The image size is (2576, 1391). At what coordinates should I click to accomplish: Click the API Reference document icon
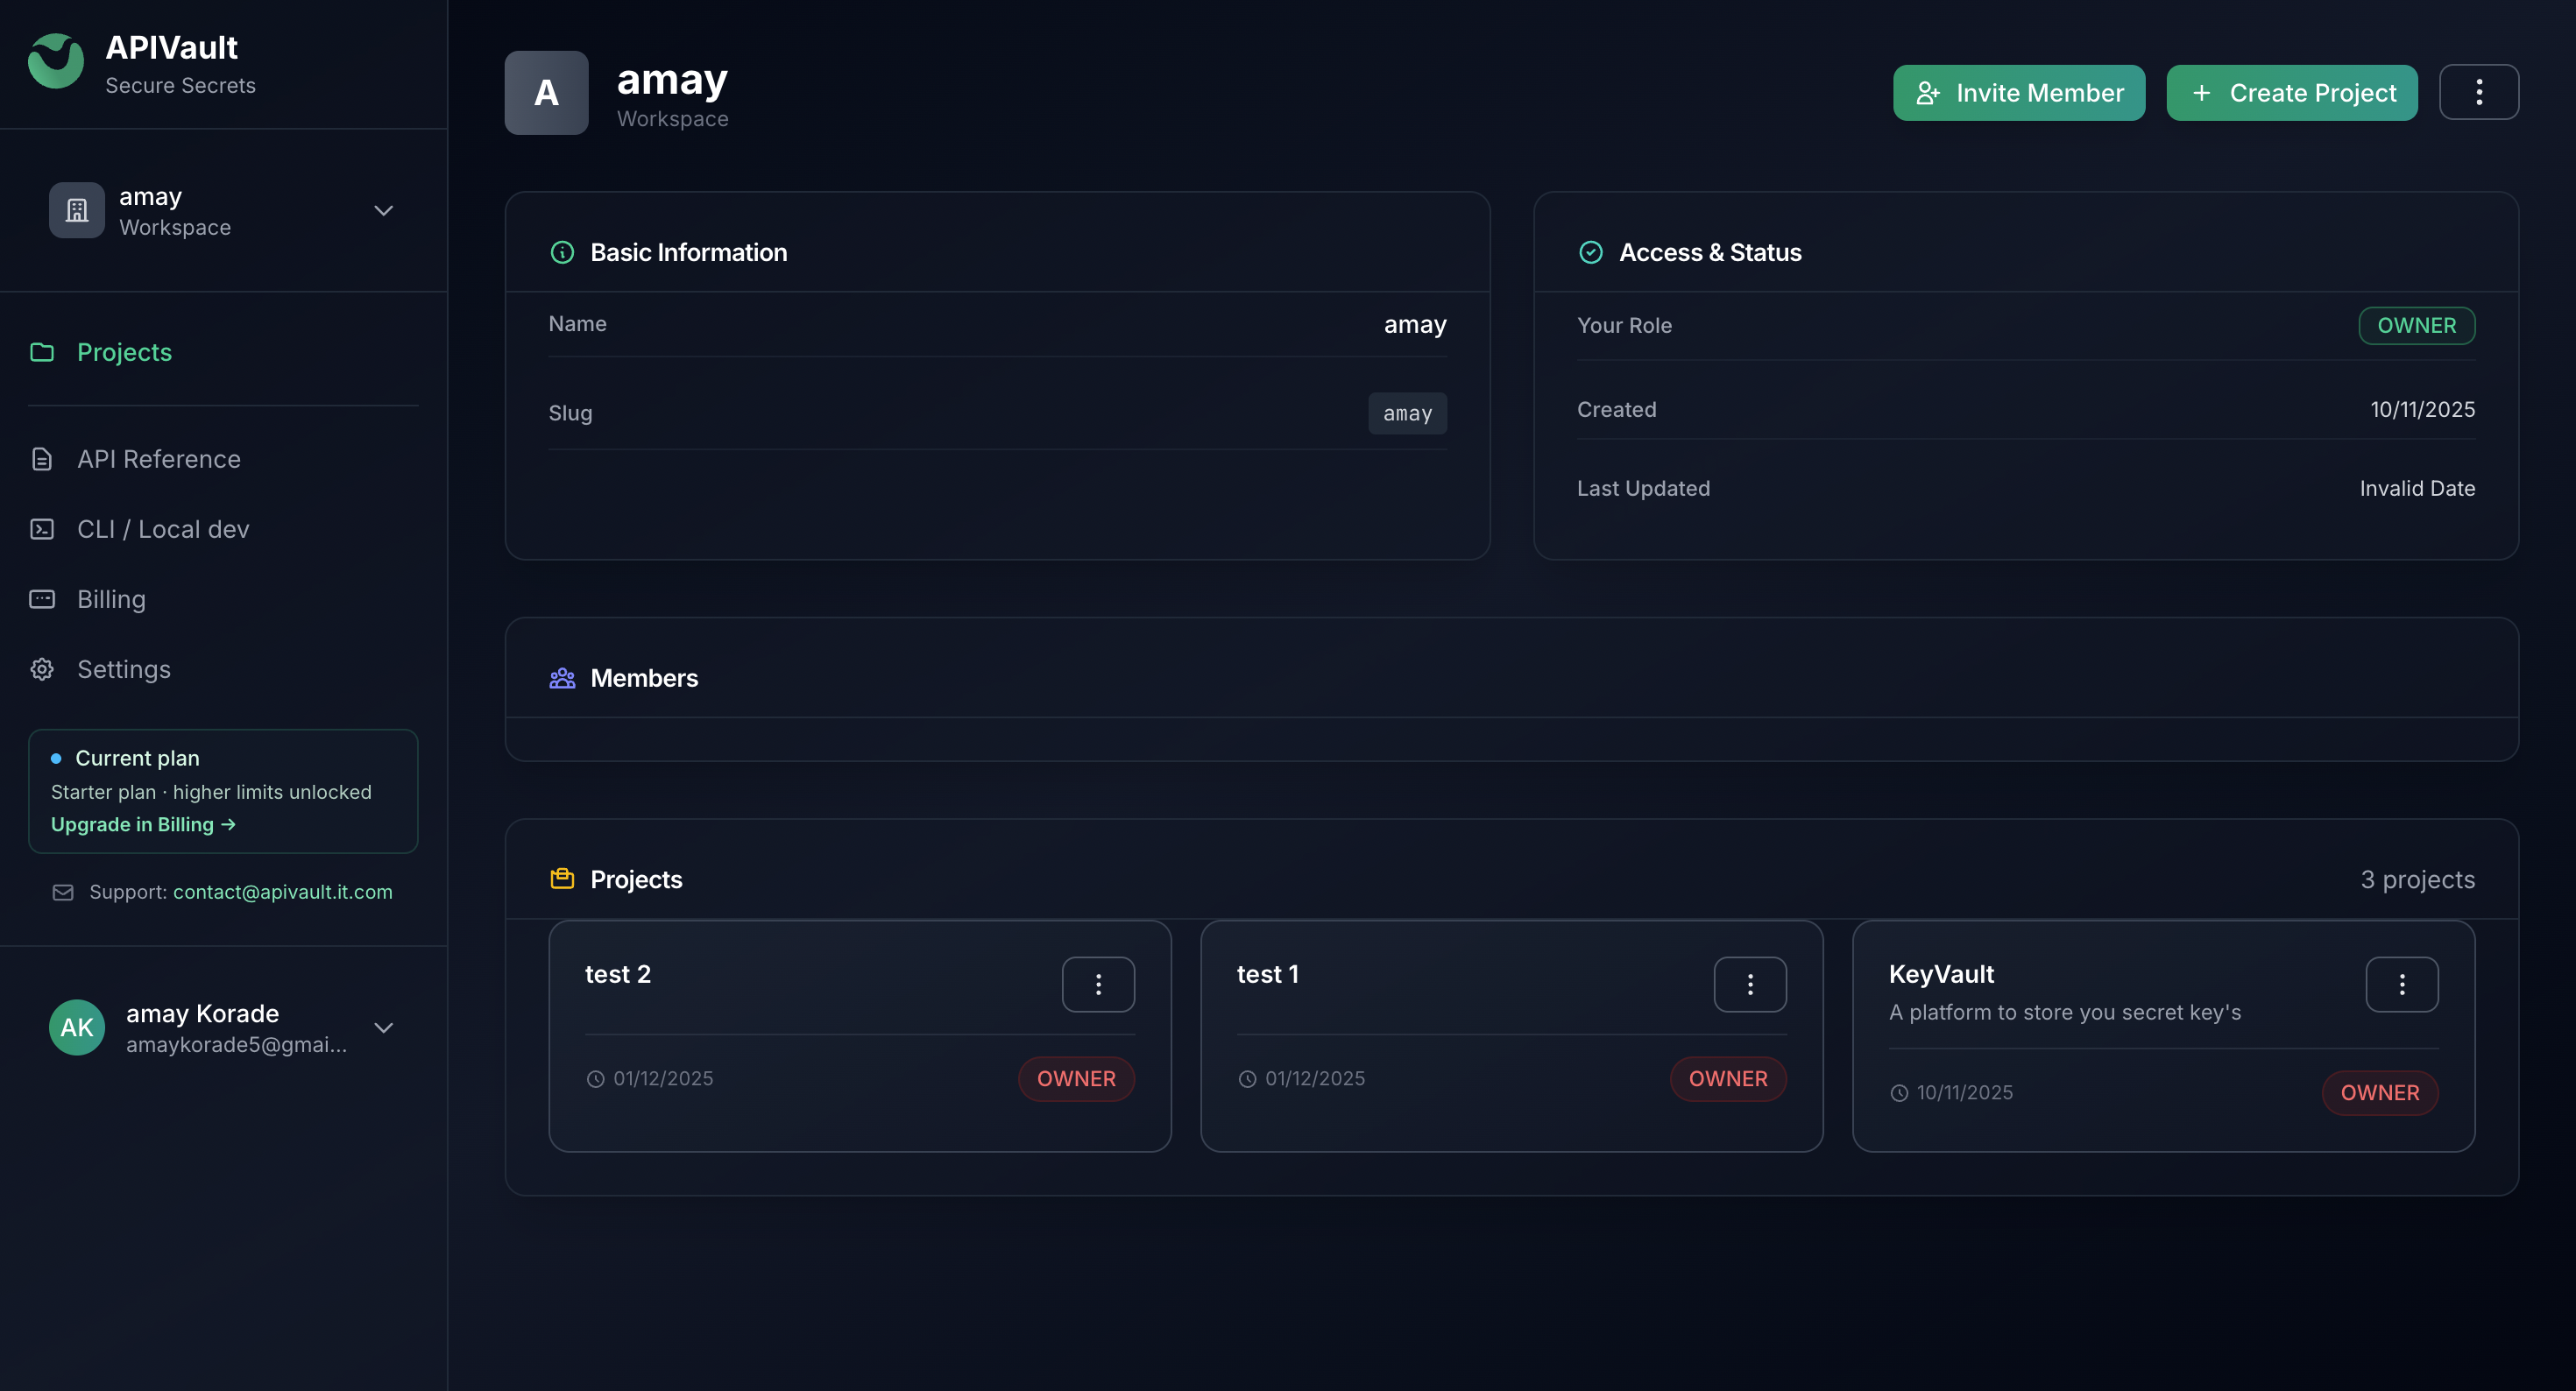coord(42,458)
